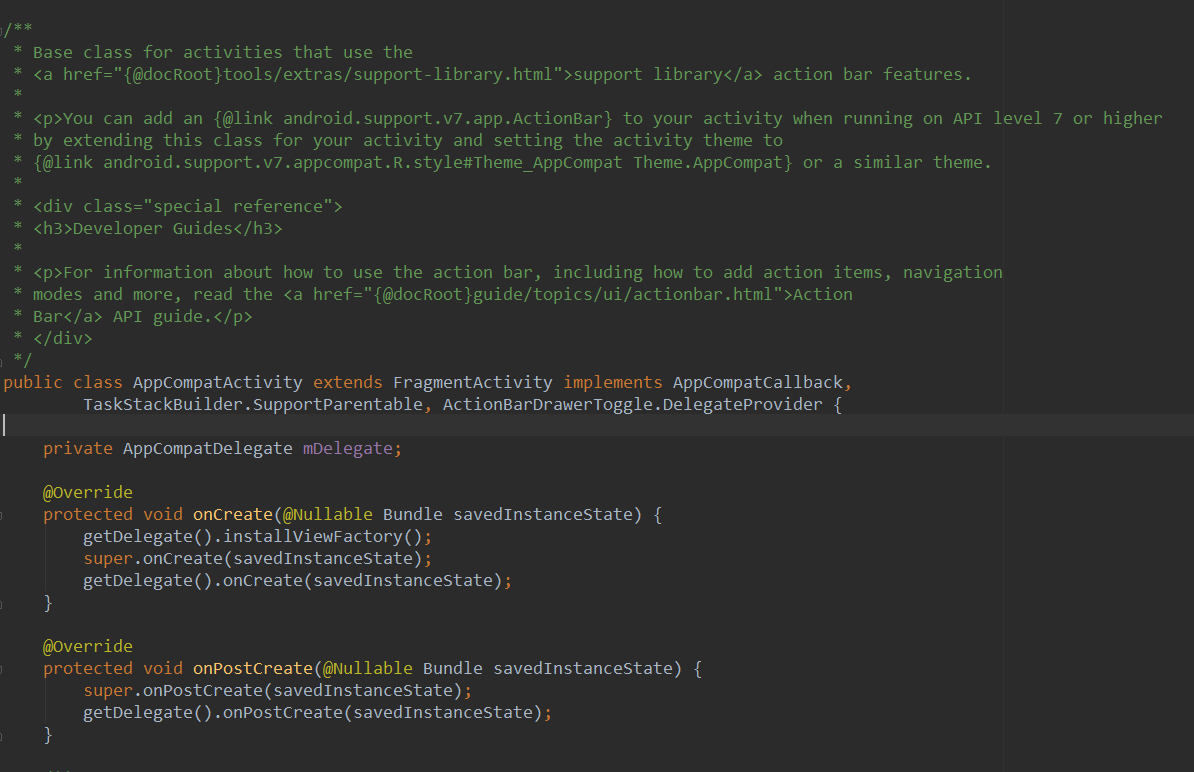Click Bundle type in onCreate parameters
Viewport: 1194px width, 772px height.
click(413, 515)
